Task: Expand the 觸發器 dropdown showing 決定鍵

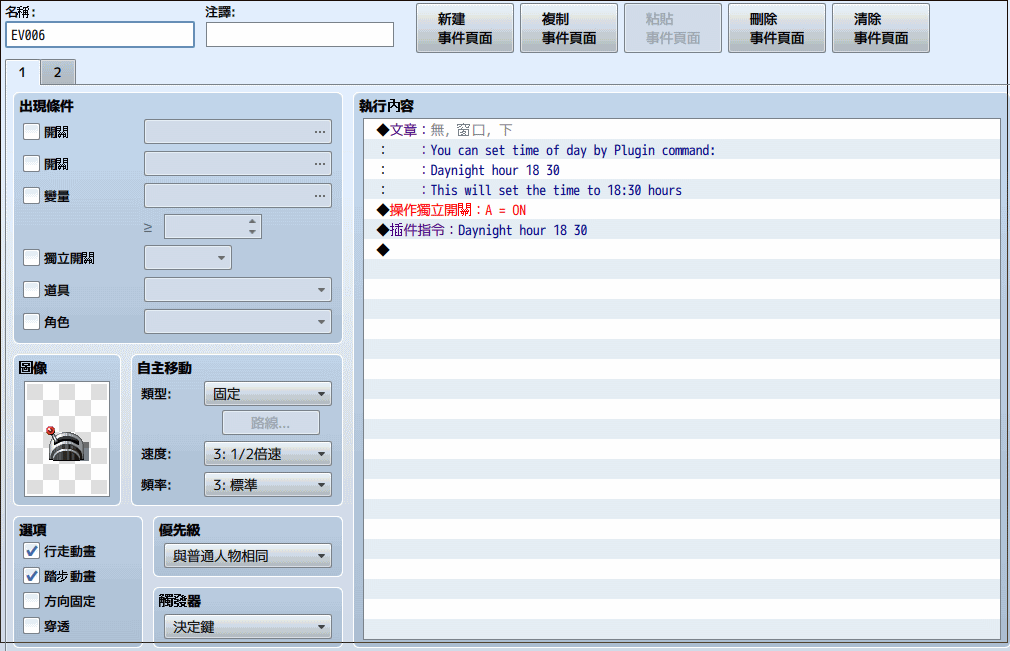Action: pyautogui.click(x=248, y=627)
